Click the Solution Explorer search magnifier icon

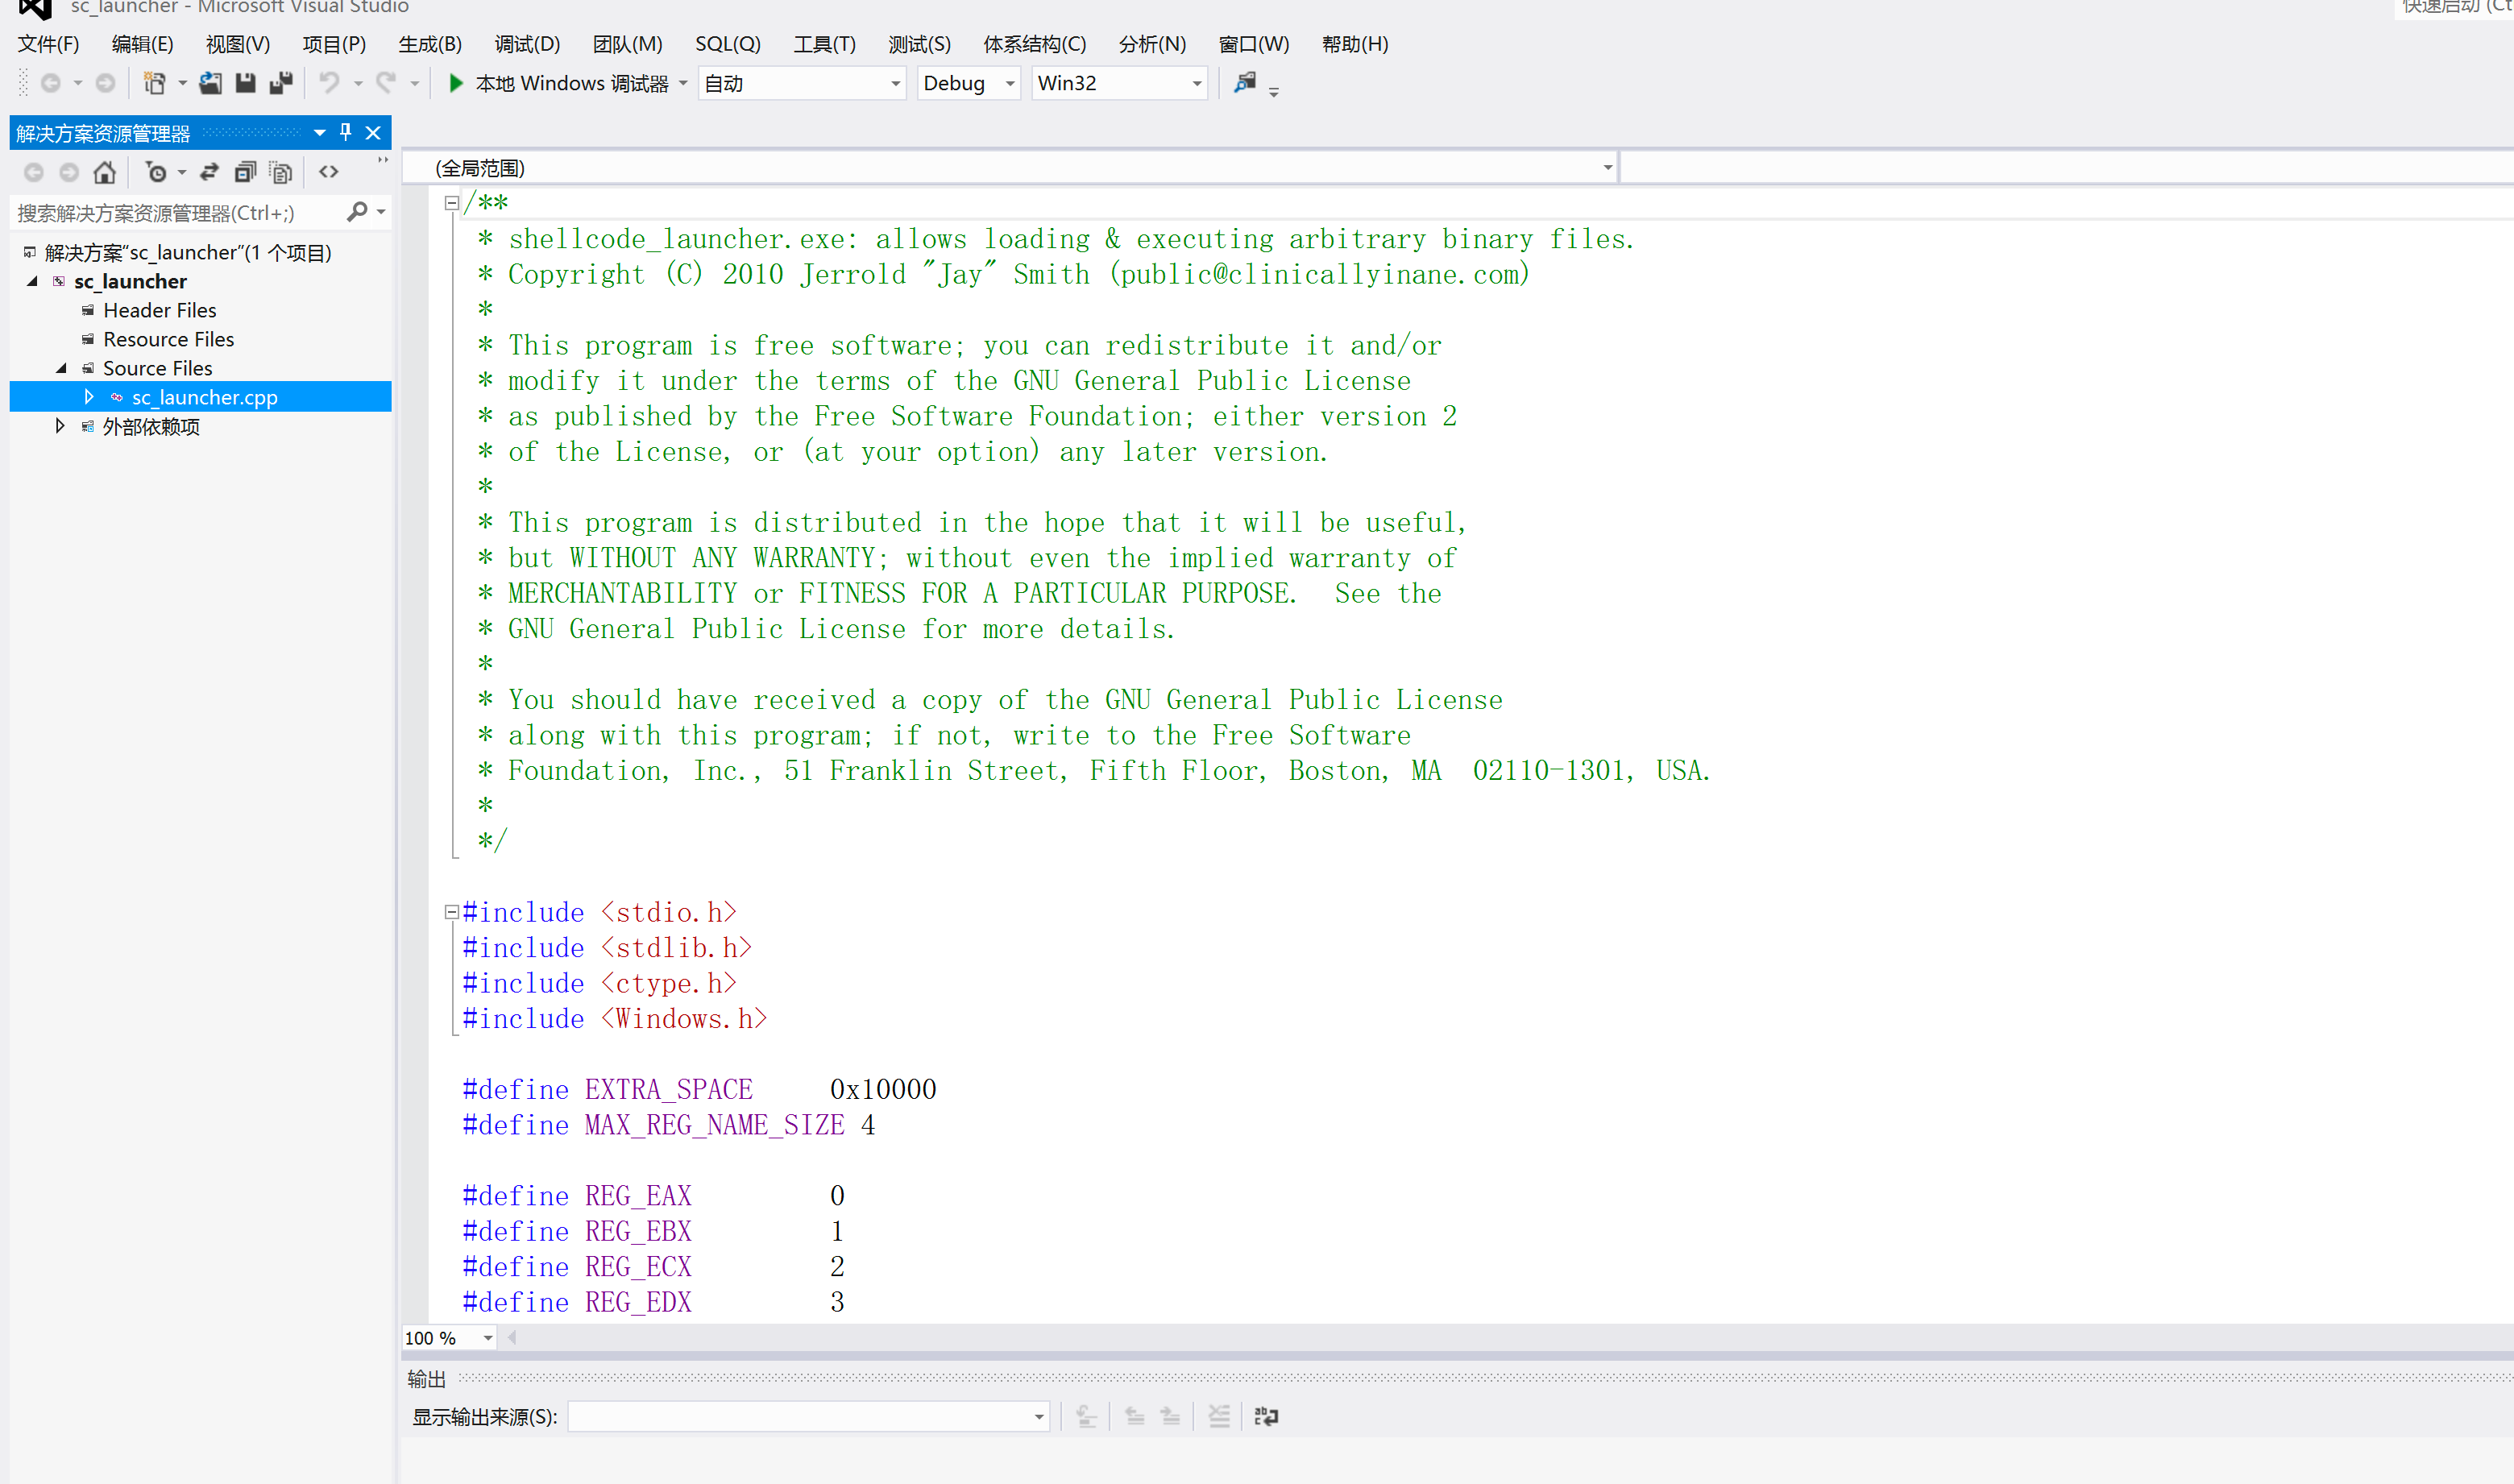tap(357, 211)
